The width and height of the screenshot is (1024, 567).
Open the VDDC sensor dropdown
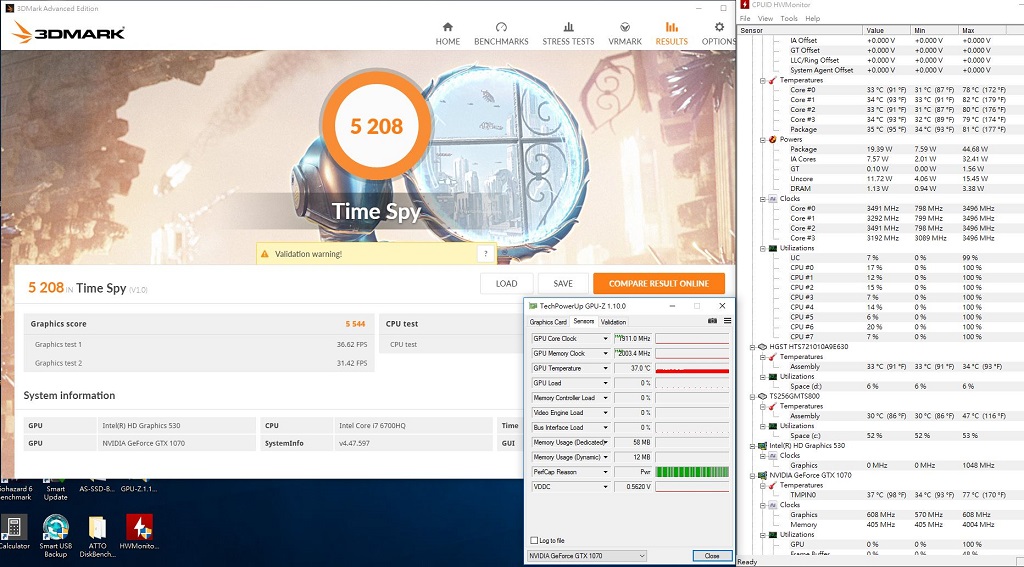point(605,487)
